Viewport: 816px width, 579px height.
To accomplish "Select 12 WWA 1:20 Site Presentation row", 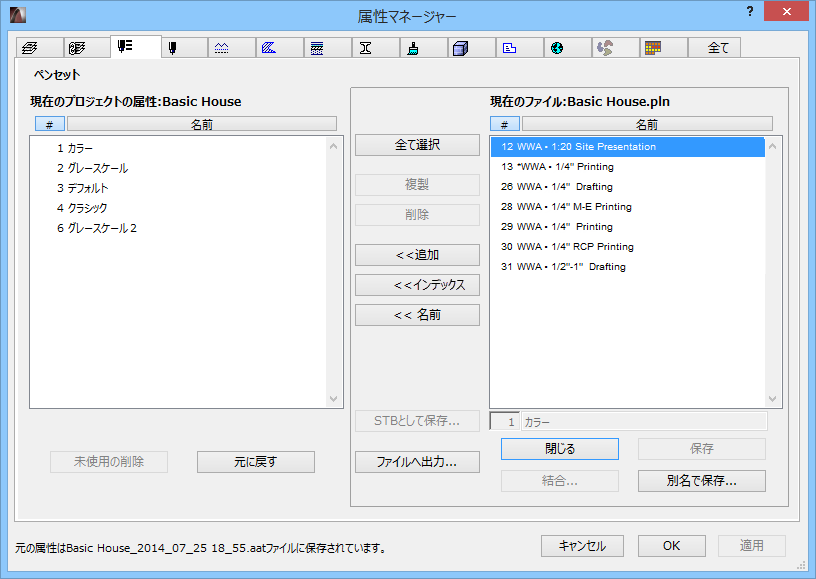I will [x=628, y=147].
